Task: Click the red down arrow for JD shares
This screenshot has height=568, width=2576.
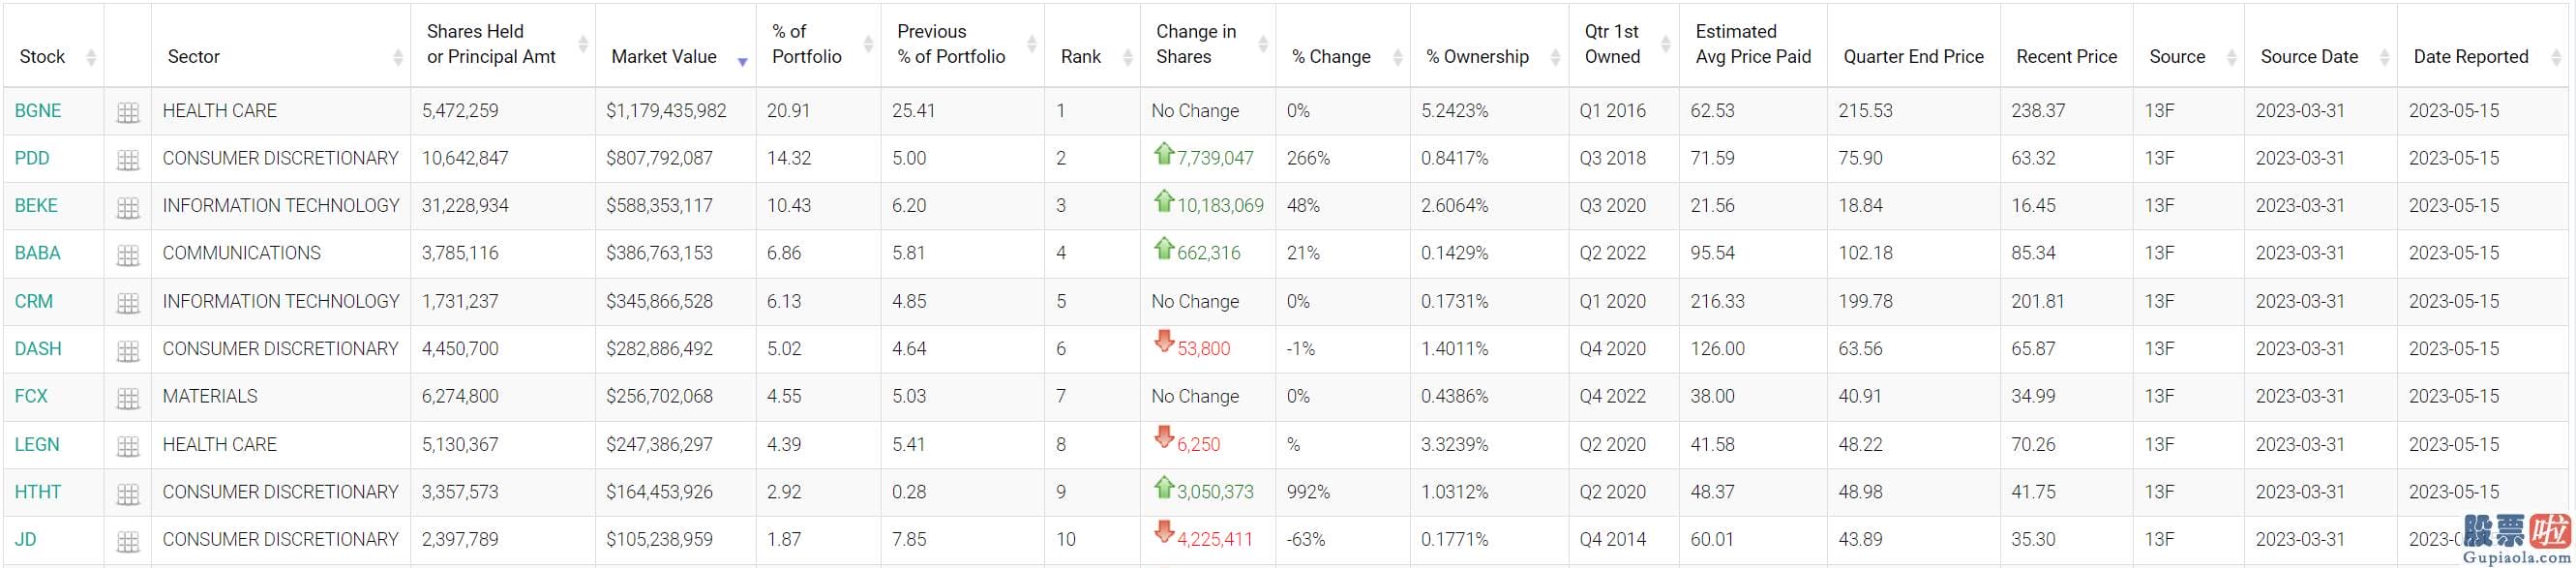Action: tap(1163, 531)
